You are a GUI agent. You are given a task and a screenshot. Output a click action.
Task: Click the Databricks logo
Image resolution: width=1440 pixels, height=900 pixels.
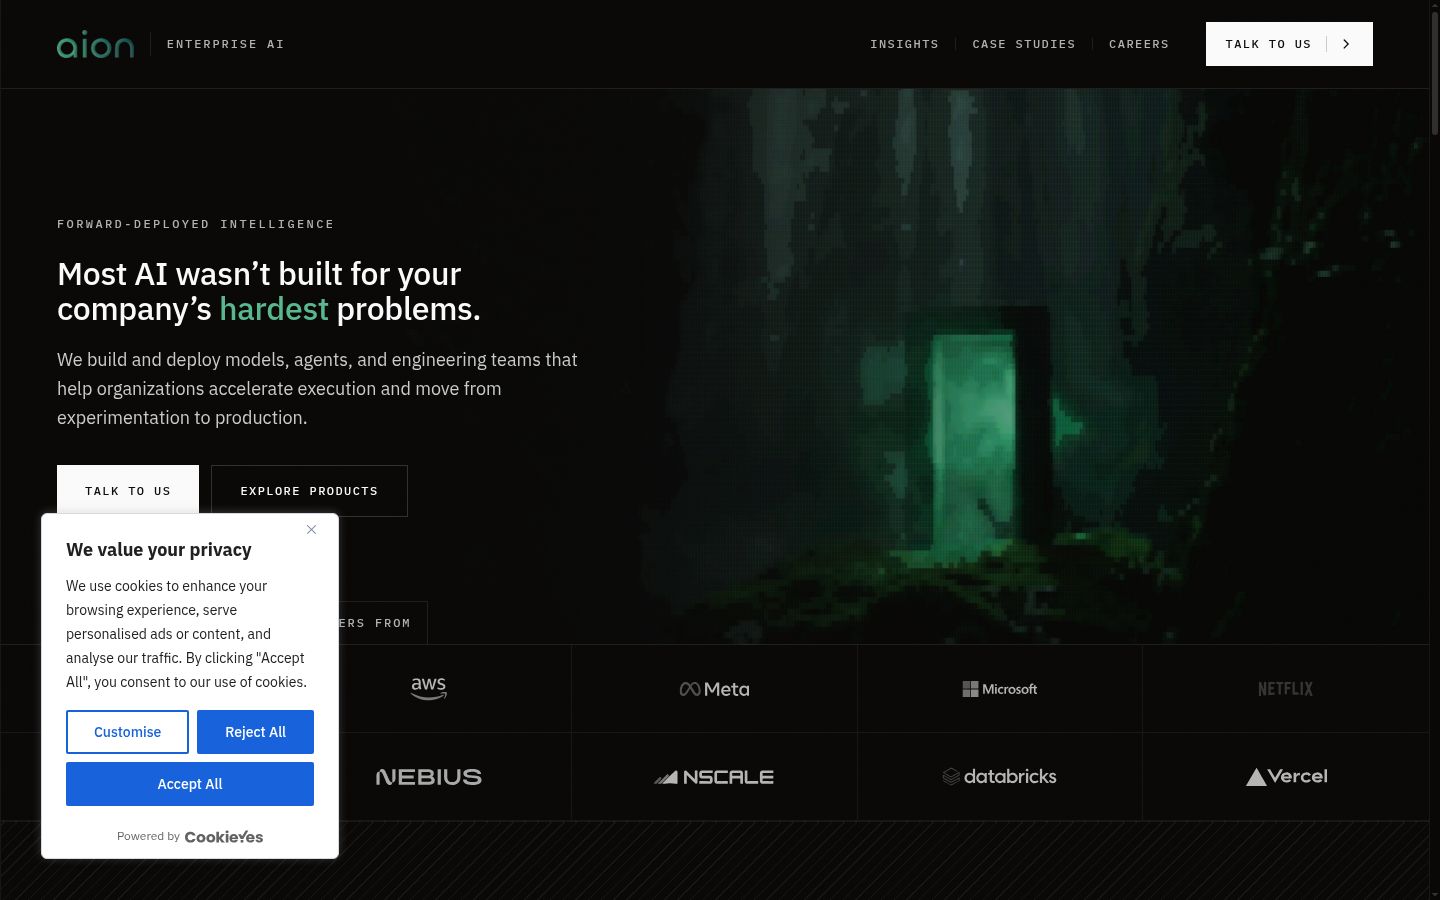click(1000, 776)
